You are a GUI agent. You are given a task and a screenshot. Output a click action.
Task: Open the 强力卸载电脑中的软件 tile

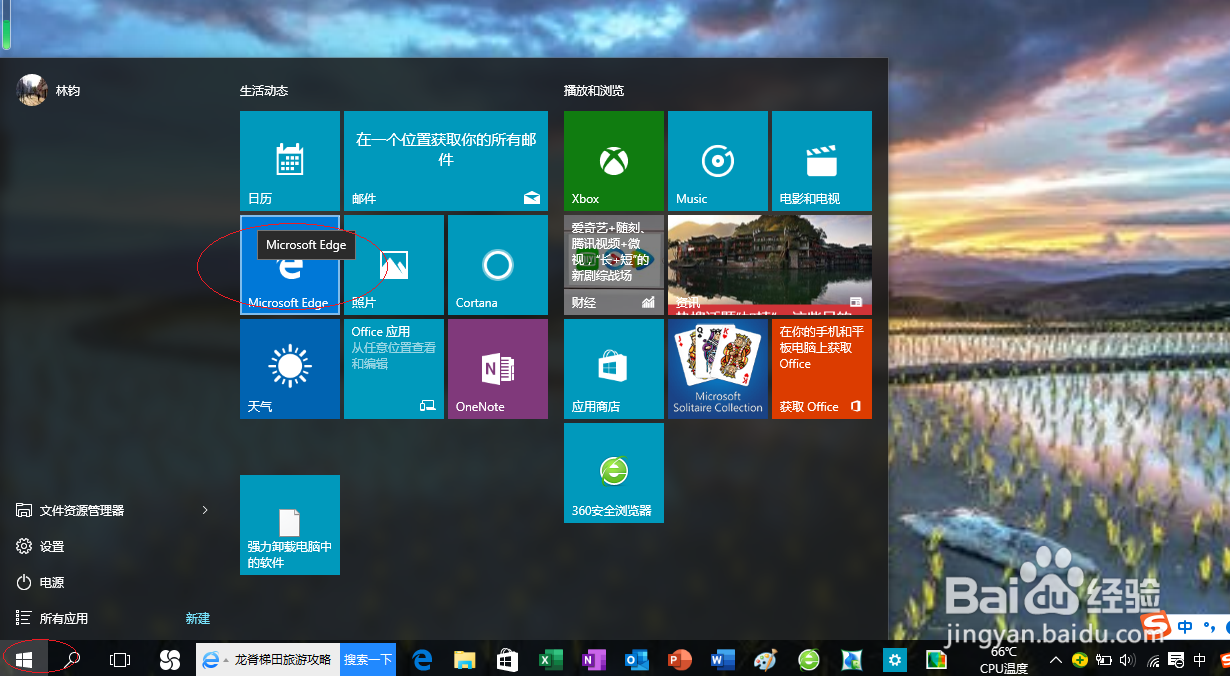[x=290, y=524]
